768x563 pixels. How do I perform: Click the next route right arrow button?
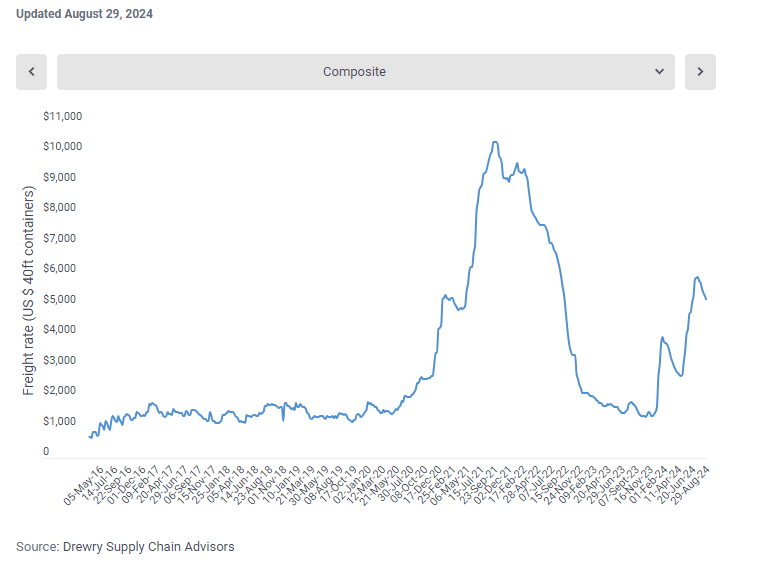coord(700,72)
